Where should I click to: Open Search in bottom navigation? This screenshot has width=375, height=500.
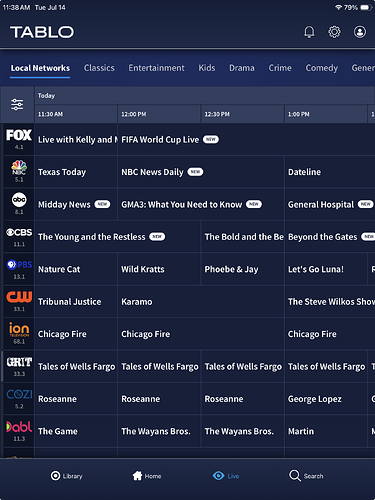coord(306,476)
